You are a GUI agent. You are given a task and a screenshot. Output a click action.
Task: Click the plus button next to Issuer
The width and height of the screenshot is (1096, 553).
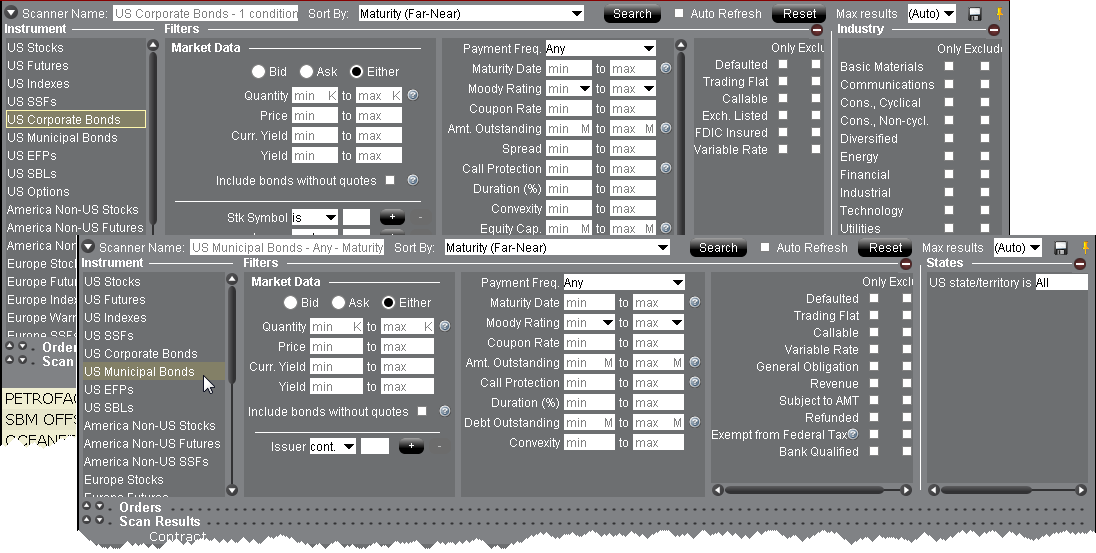411,447
